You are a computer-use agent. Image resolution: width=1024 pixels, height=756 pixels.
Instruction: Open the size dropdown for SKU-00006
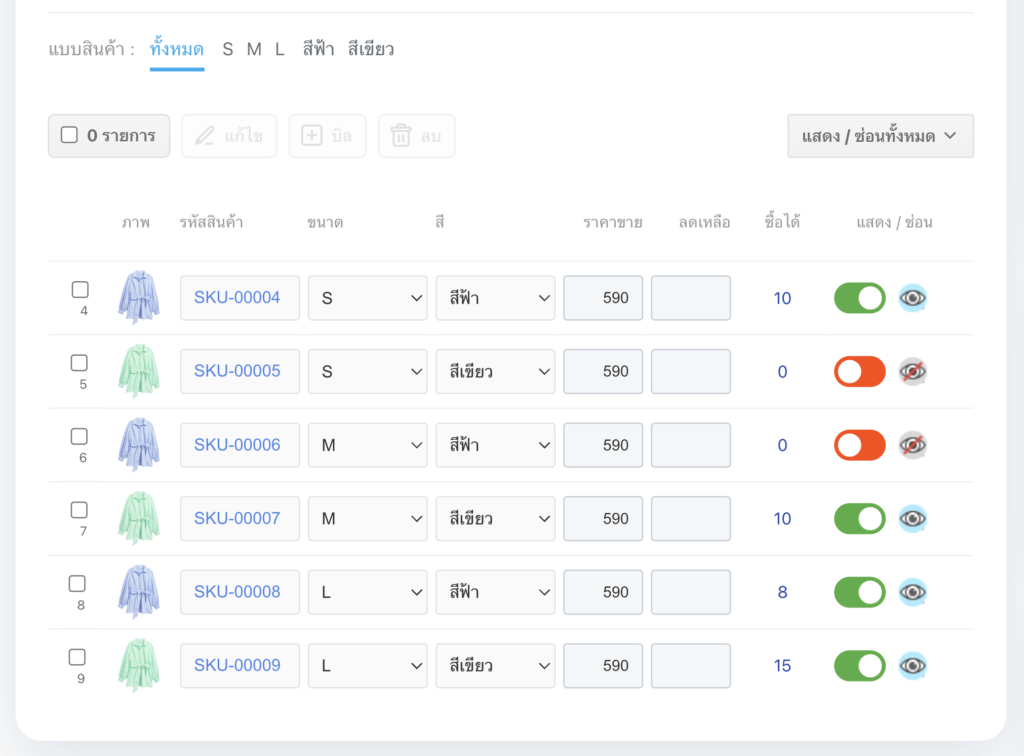coord(367,445)
